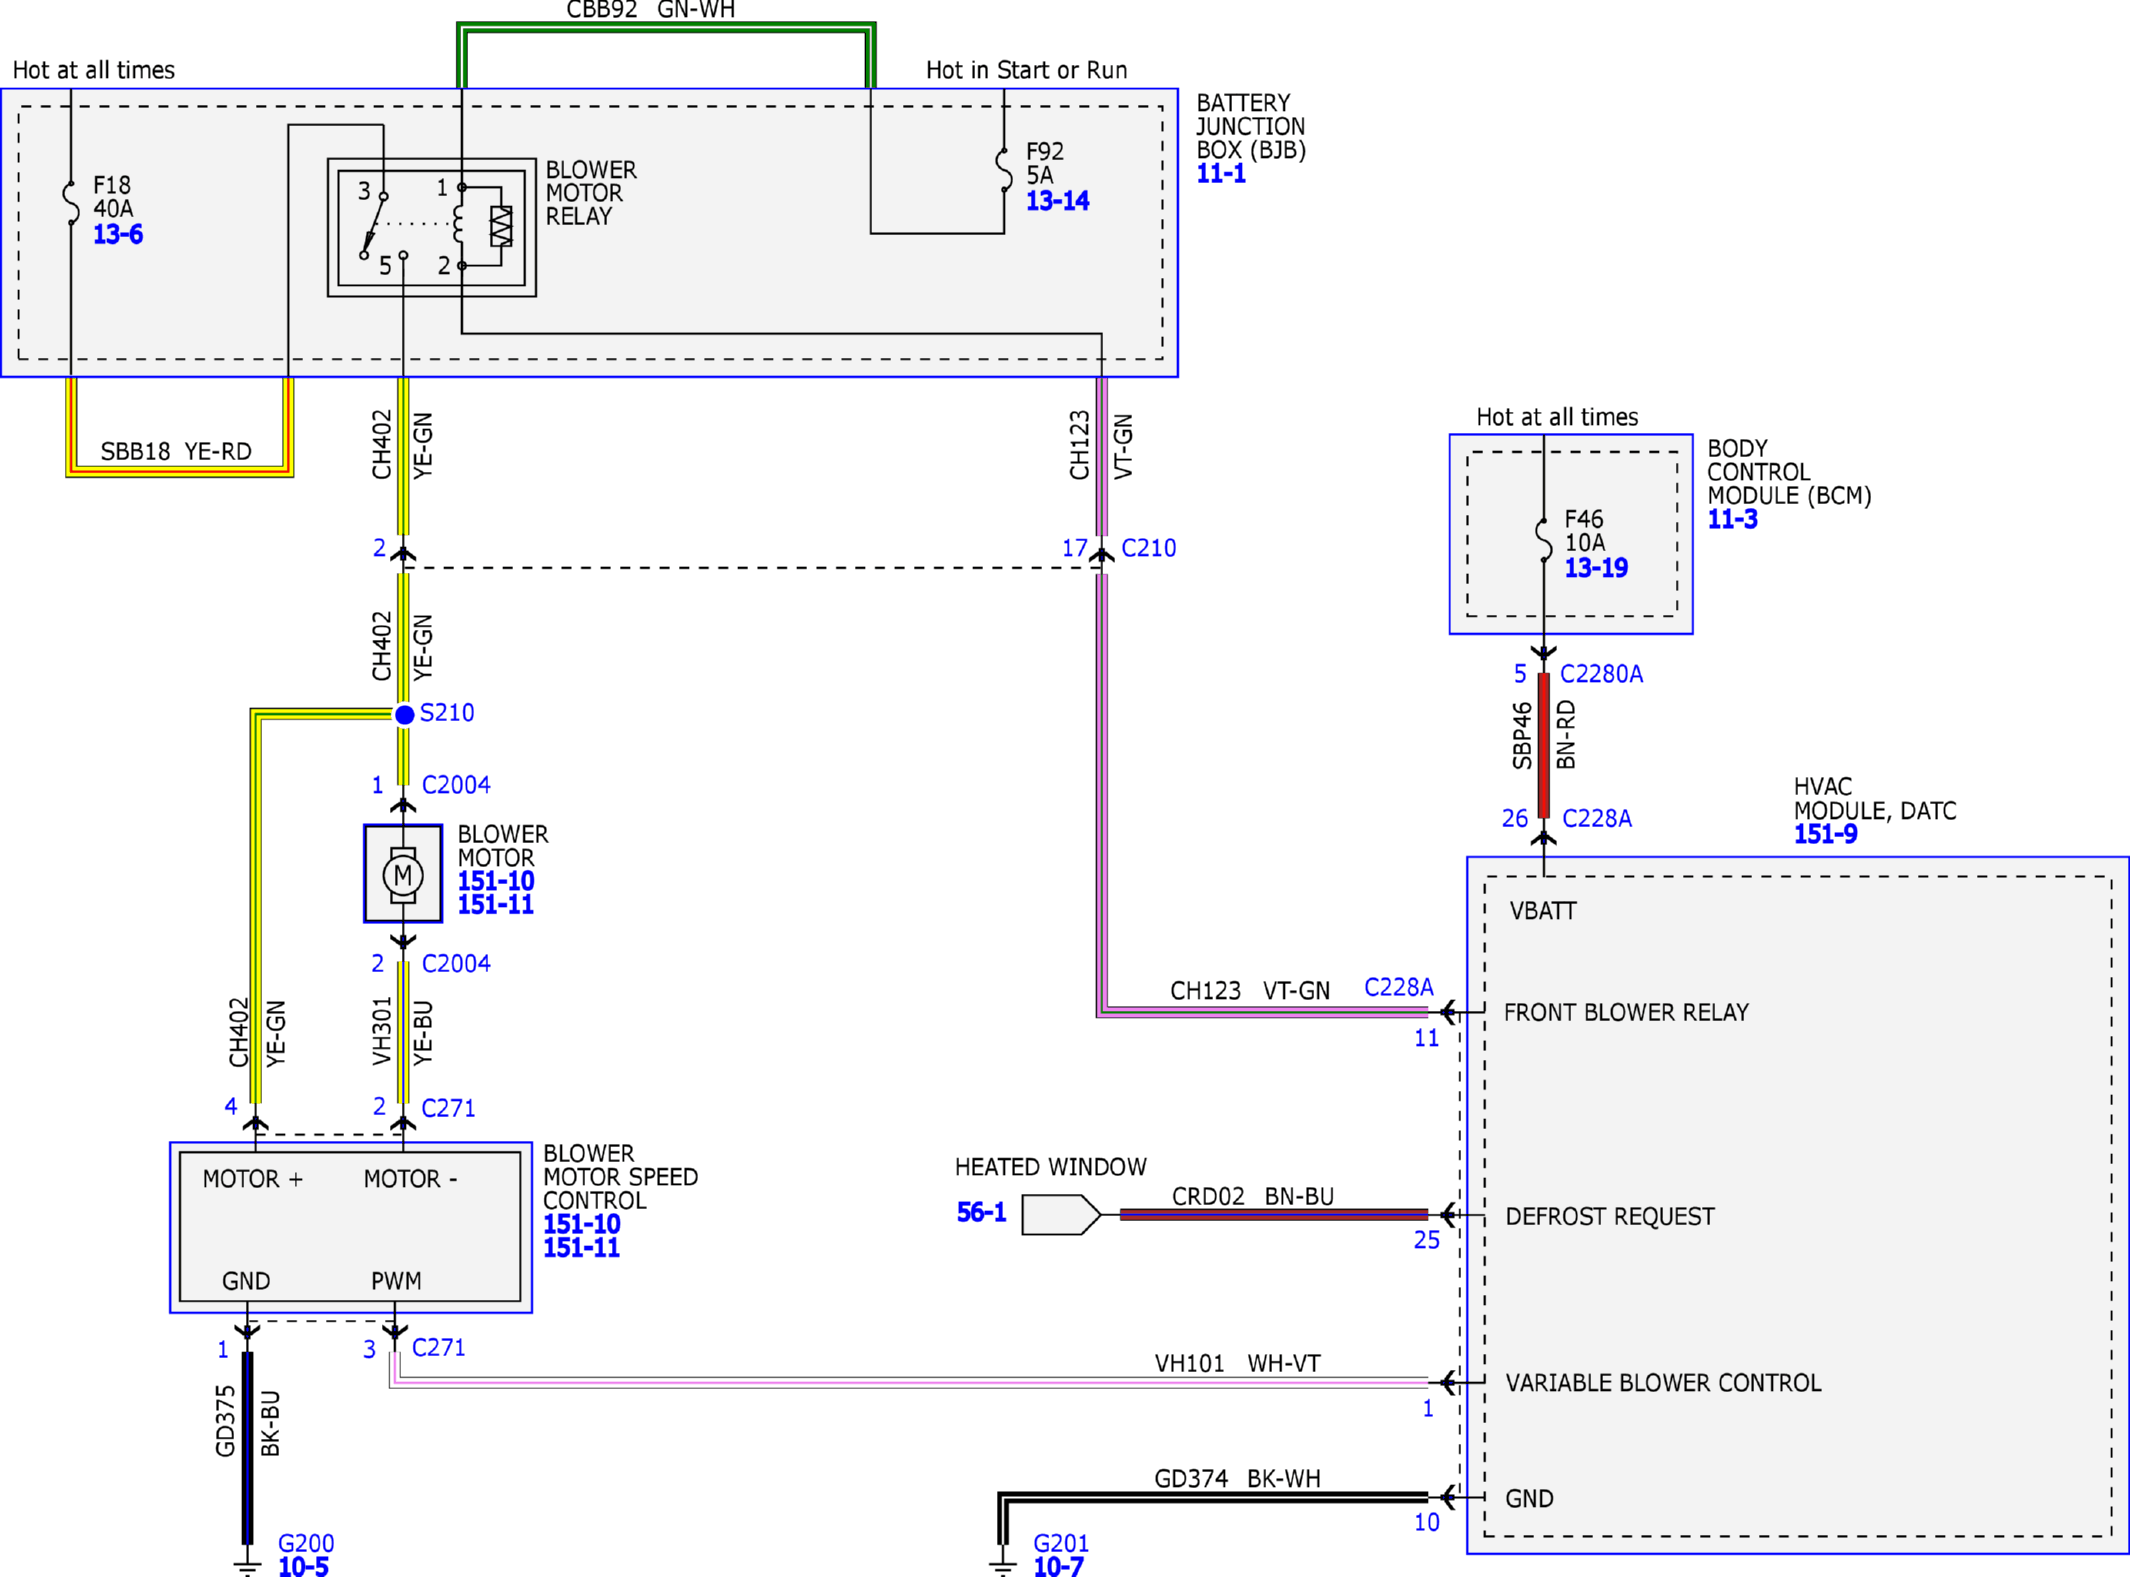The height and width of the screenshot is (1577, 2130).
Task: Select the PWM terminal label
Action: click(x=396, y=1281)
